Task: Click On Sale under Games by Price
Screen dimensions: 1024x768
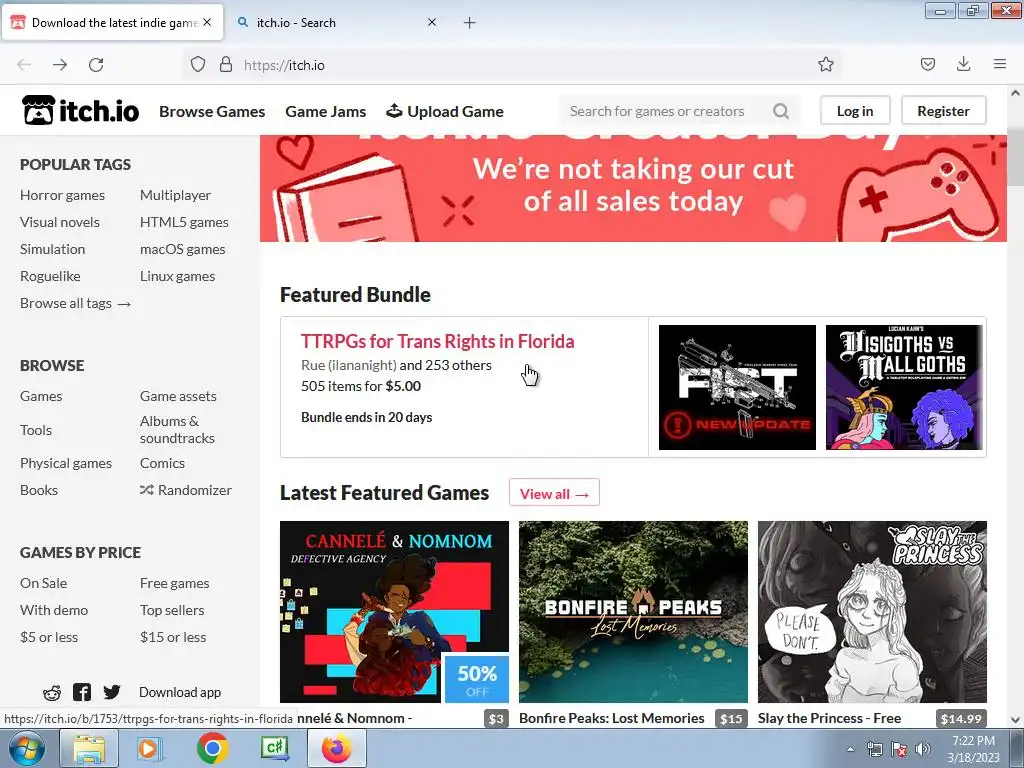Action: coord(44,583)
